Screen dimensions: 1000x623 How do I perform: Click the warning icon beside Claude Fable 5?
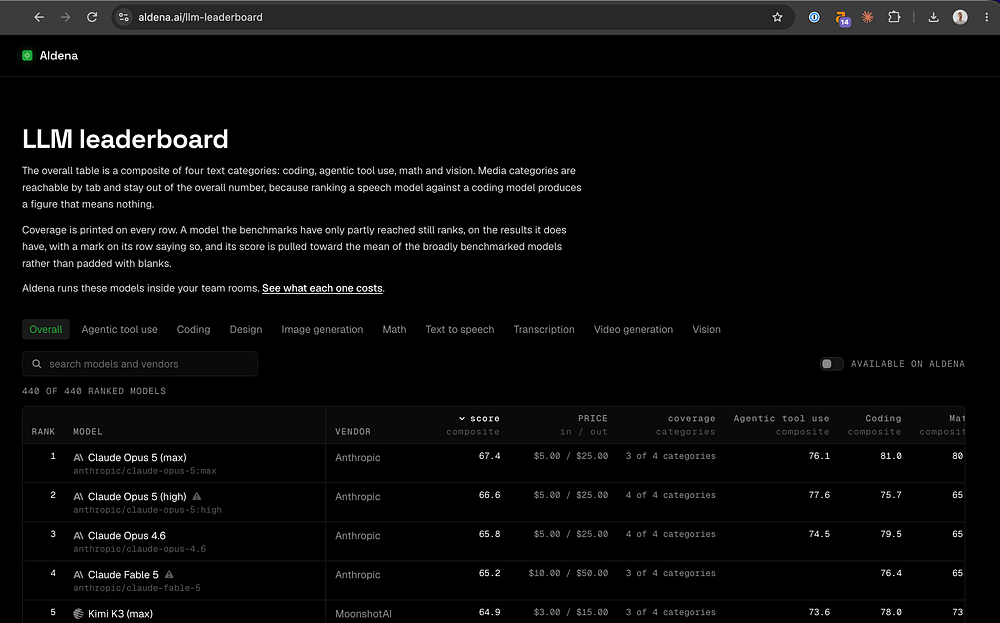click(x=169, y=575)
